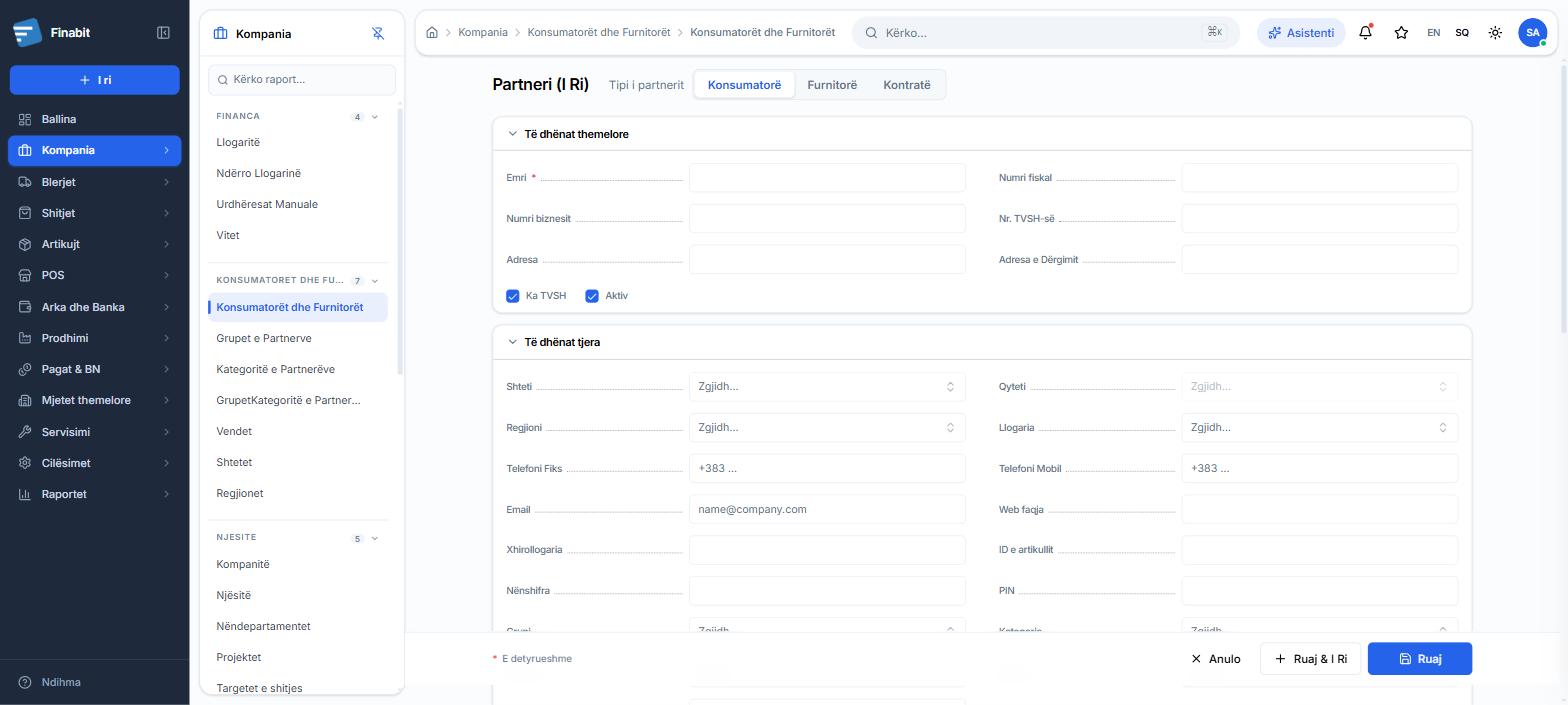
Task: Collapse Konsumatoret dhe Furnitoret group
Action: [x=375, y=281]
